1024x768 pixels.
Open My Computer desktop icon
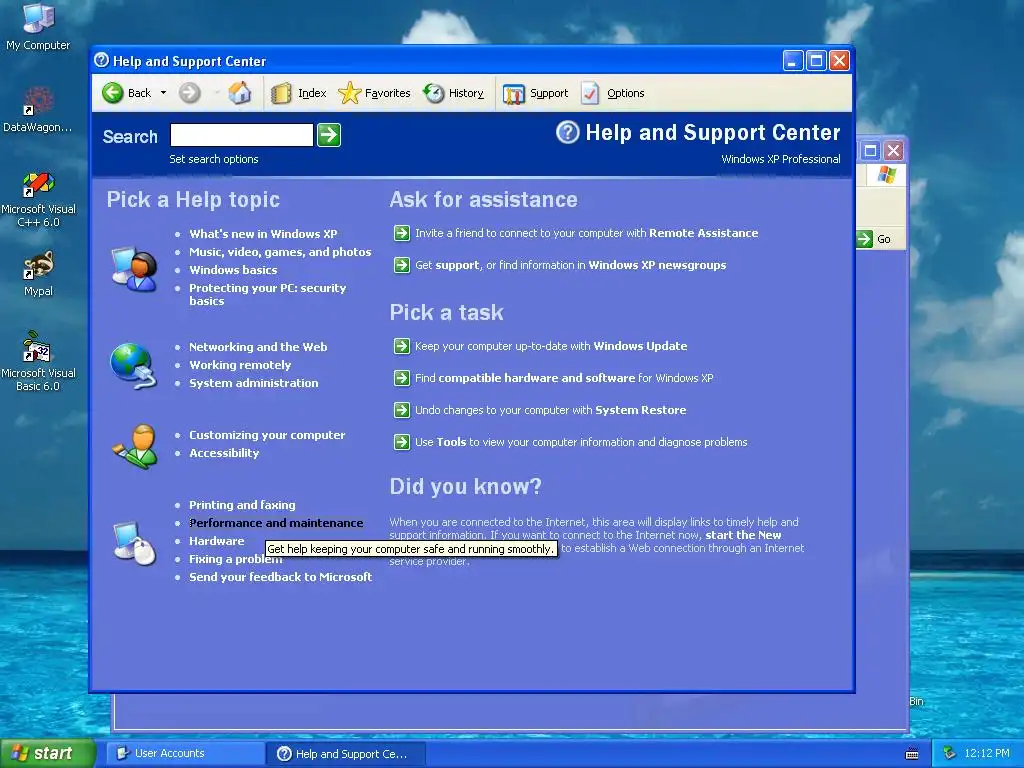[x=38, y=27]
